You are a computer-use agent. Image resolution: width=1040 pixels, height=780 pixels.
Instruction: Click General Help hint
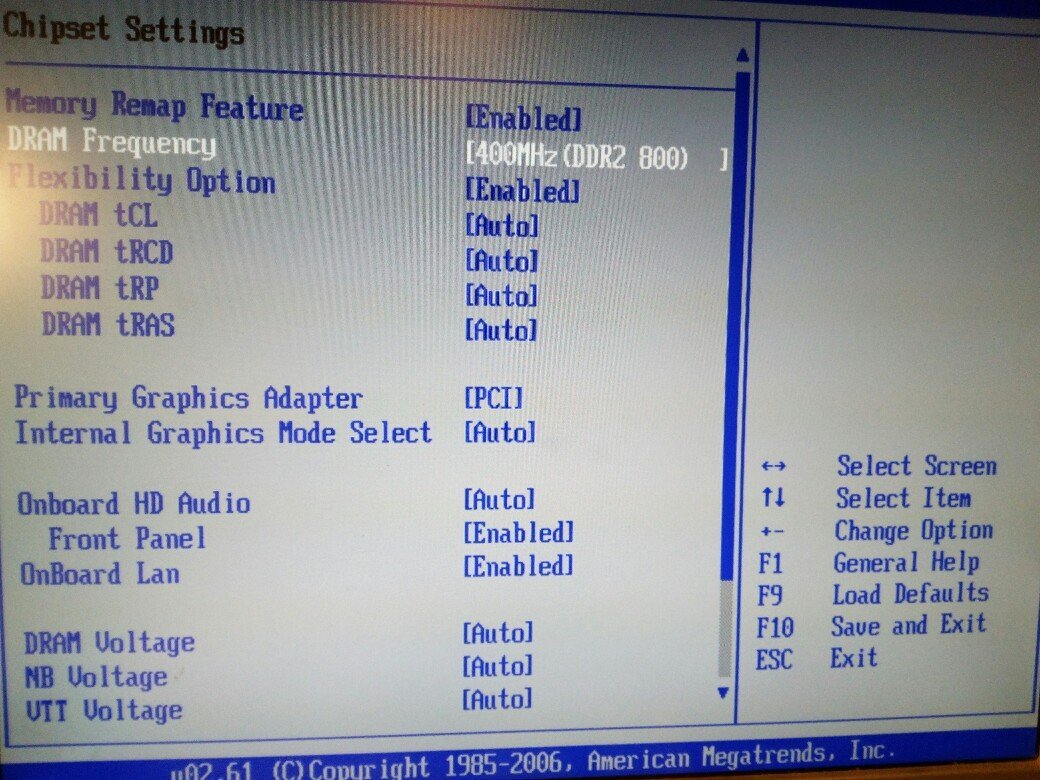906,562
